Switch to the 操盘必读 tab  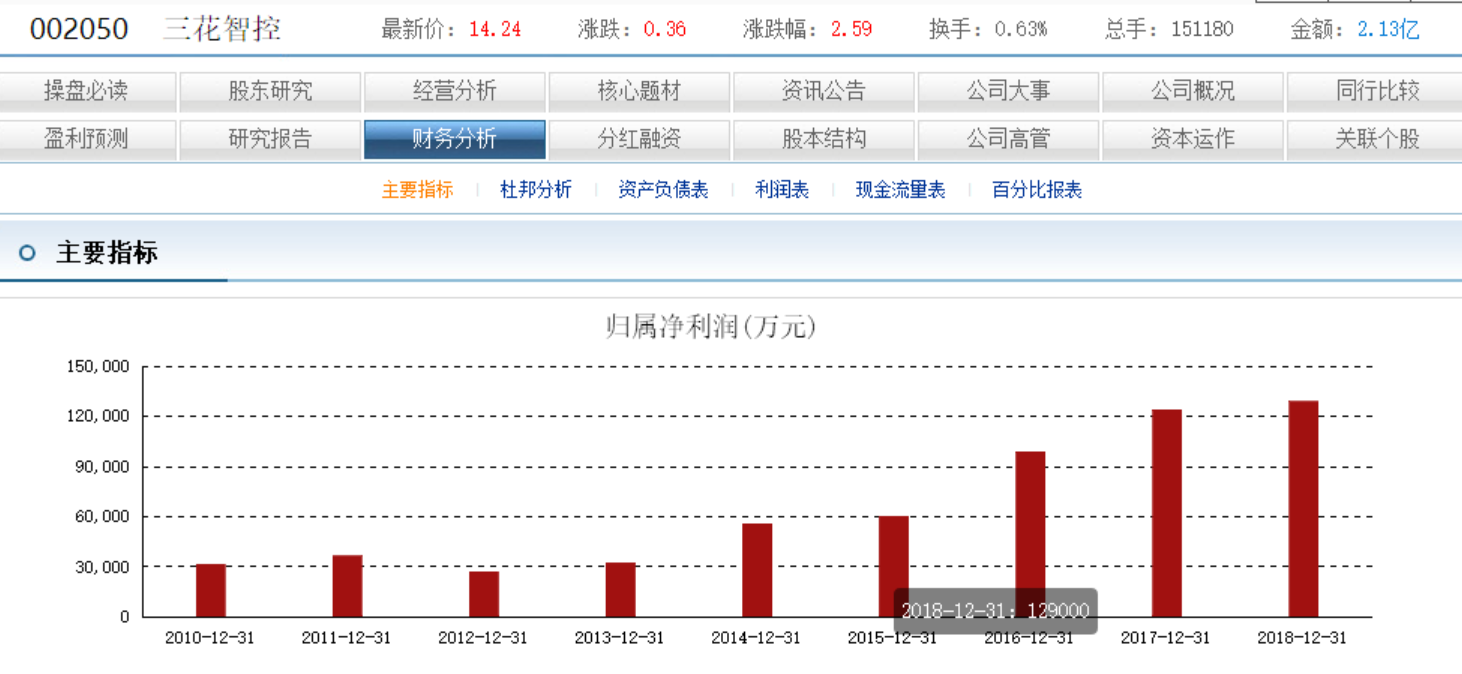pos(89,90)
